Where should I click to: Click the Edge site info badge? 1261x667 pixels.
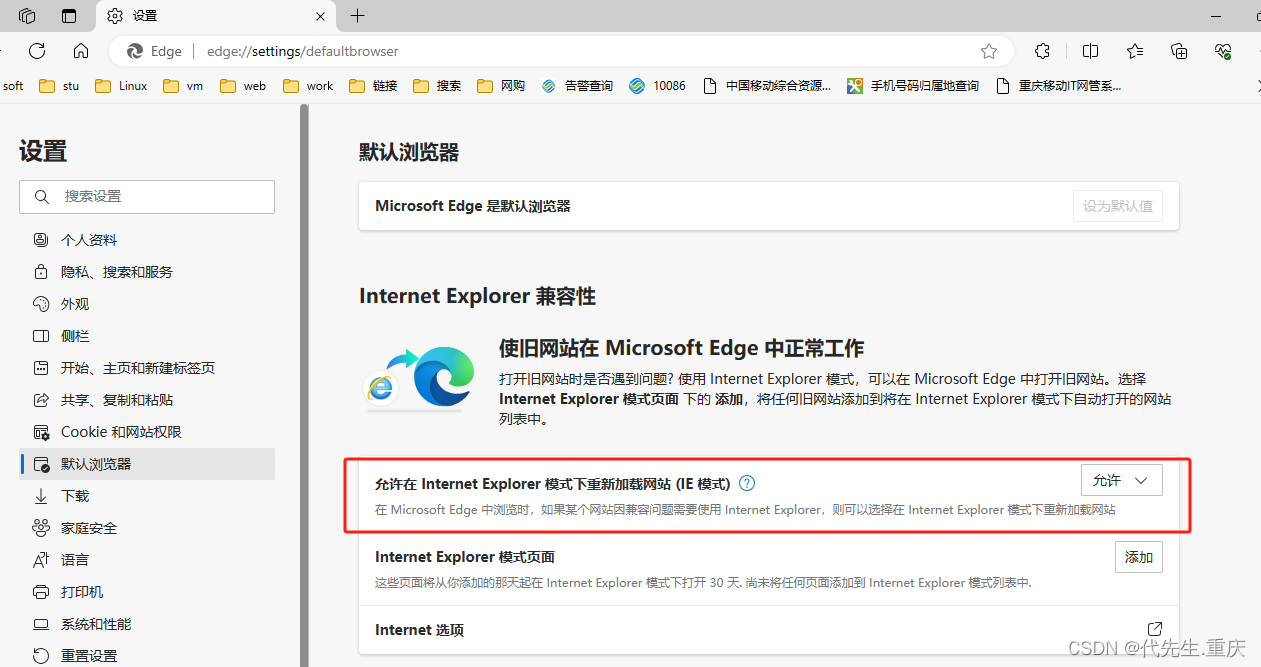(x=154, y=51)
